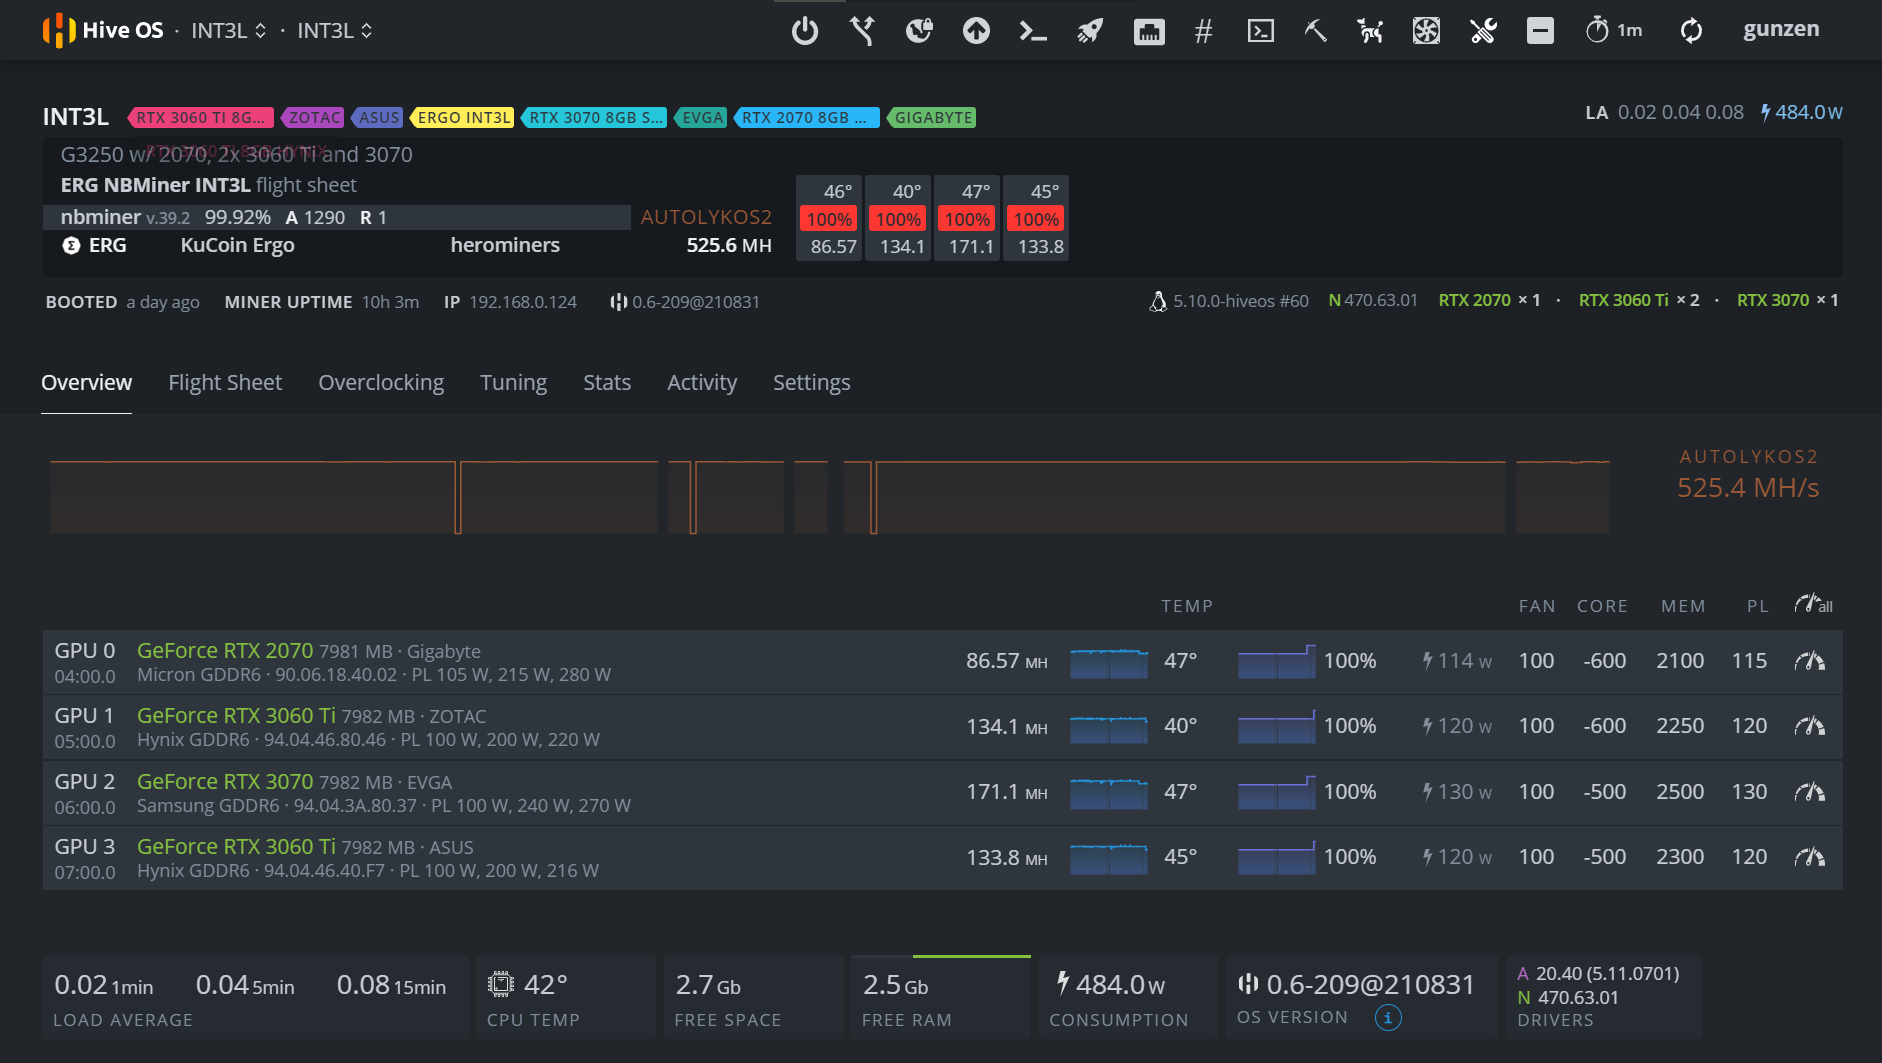Switch to the Overclocking tab
The width and height of the screenshot is (1882, 1063).
click(381, 383)
